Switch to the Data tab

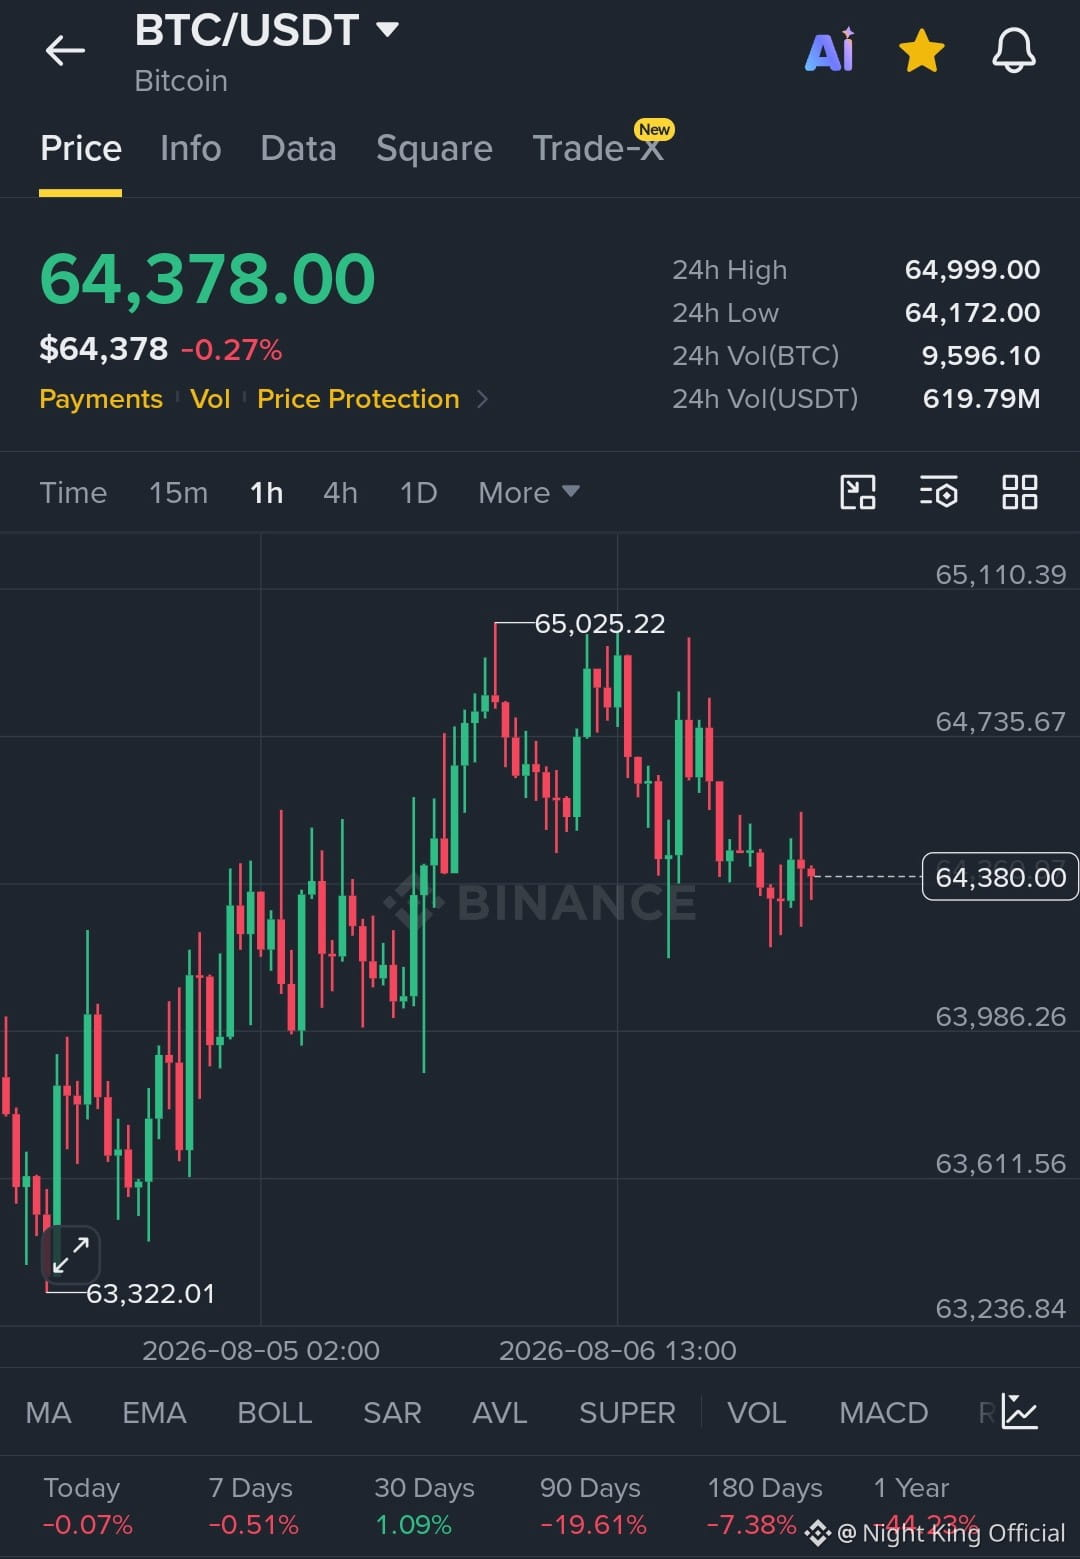coord(298,148)
